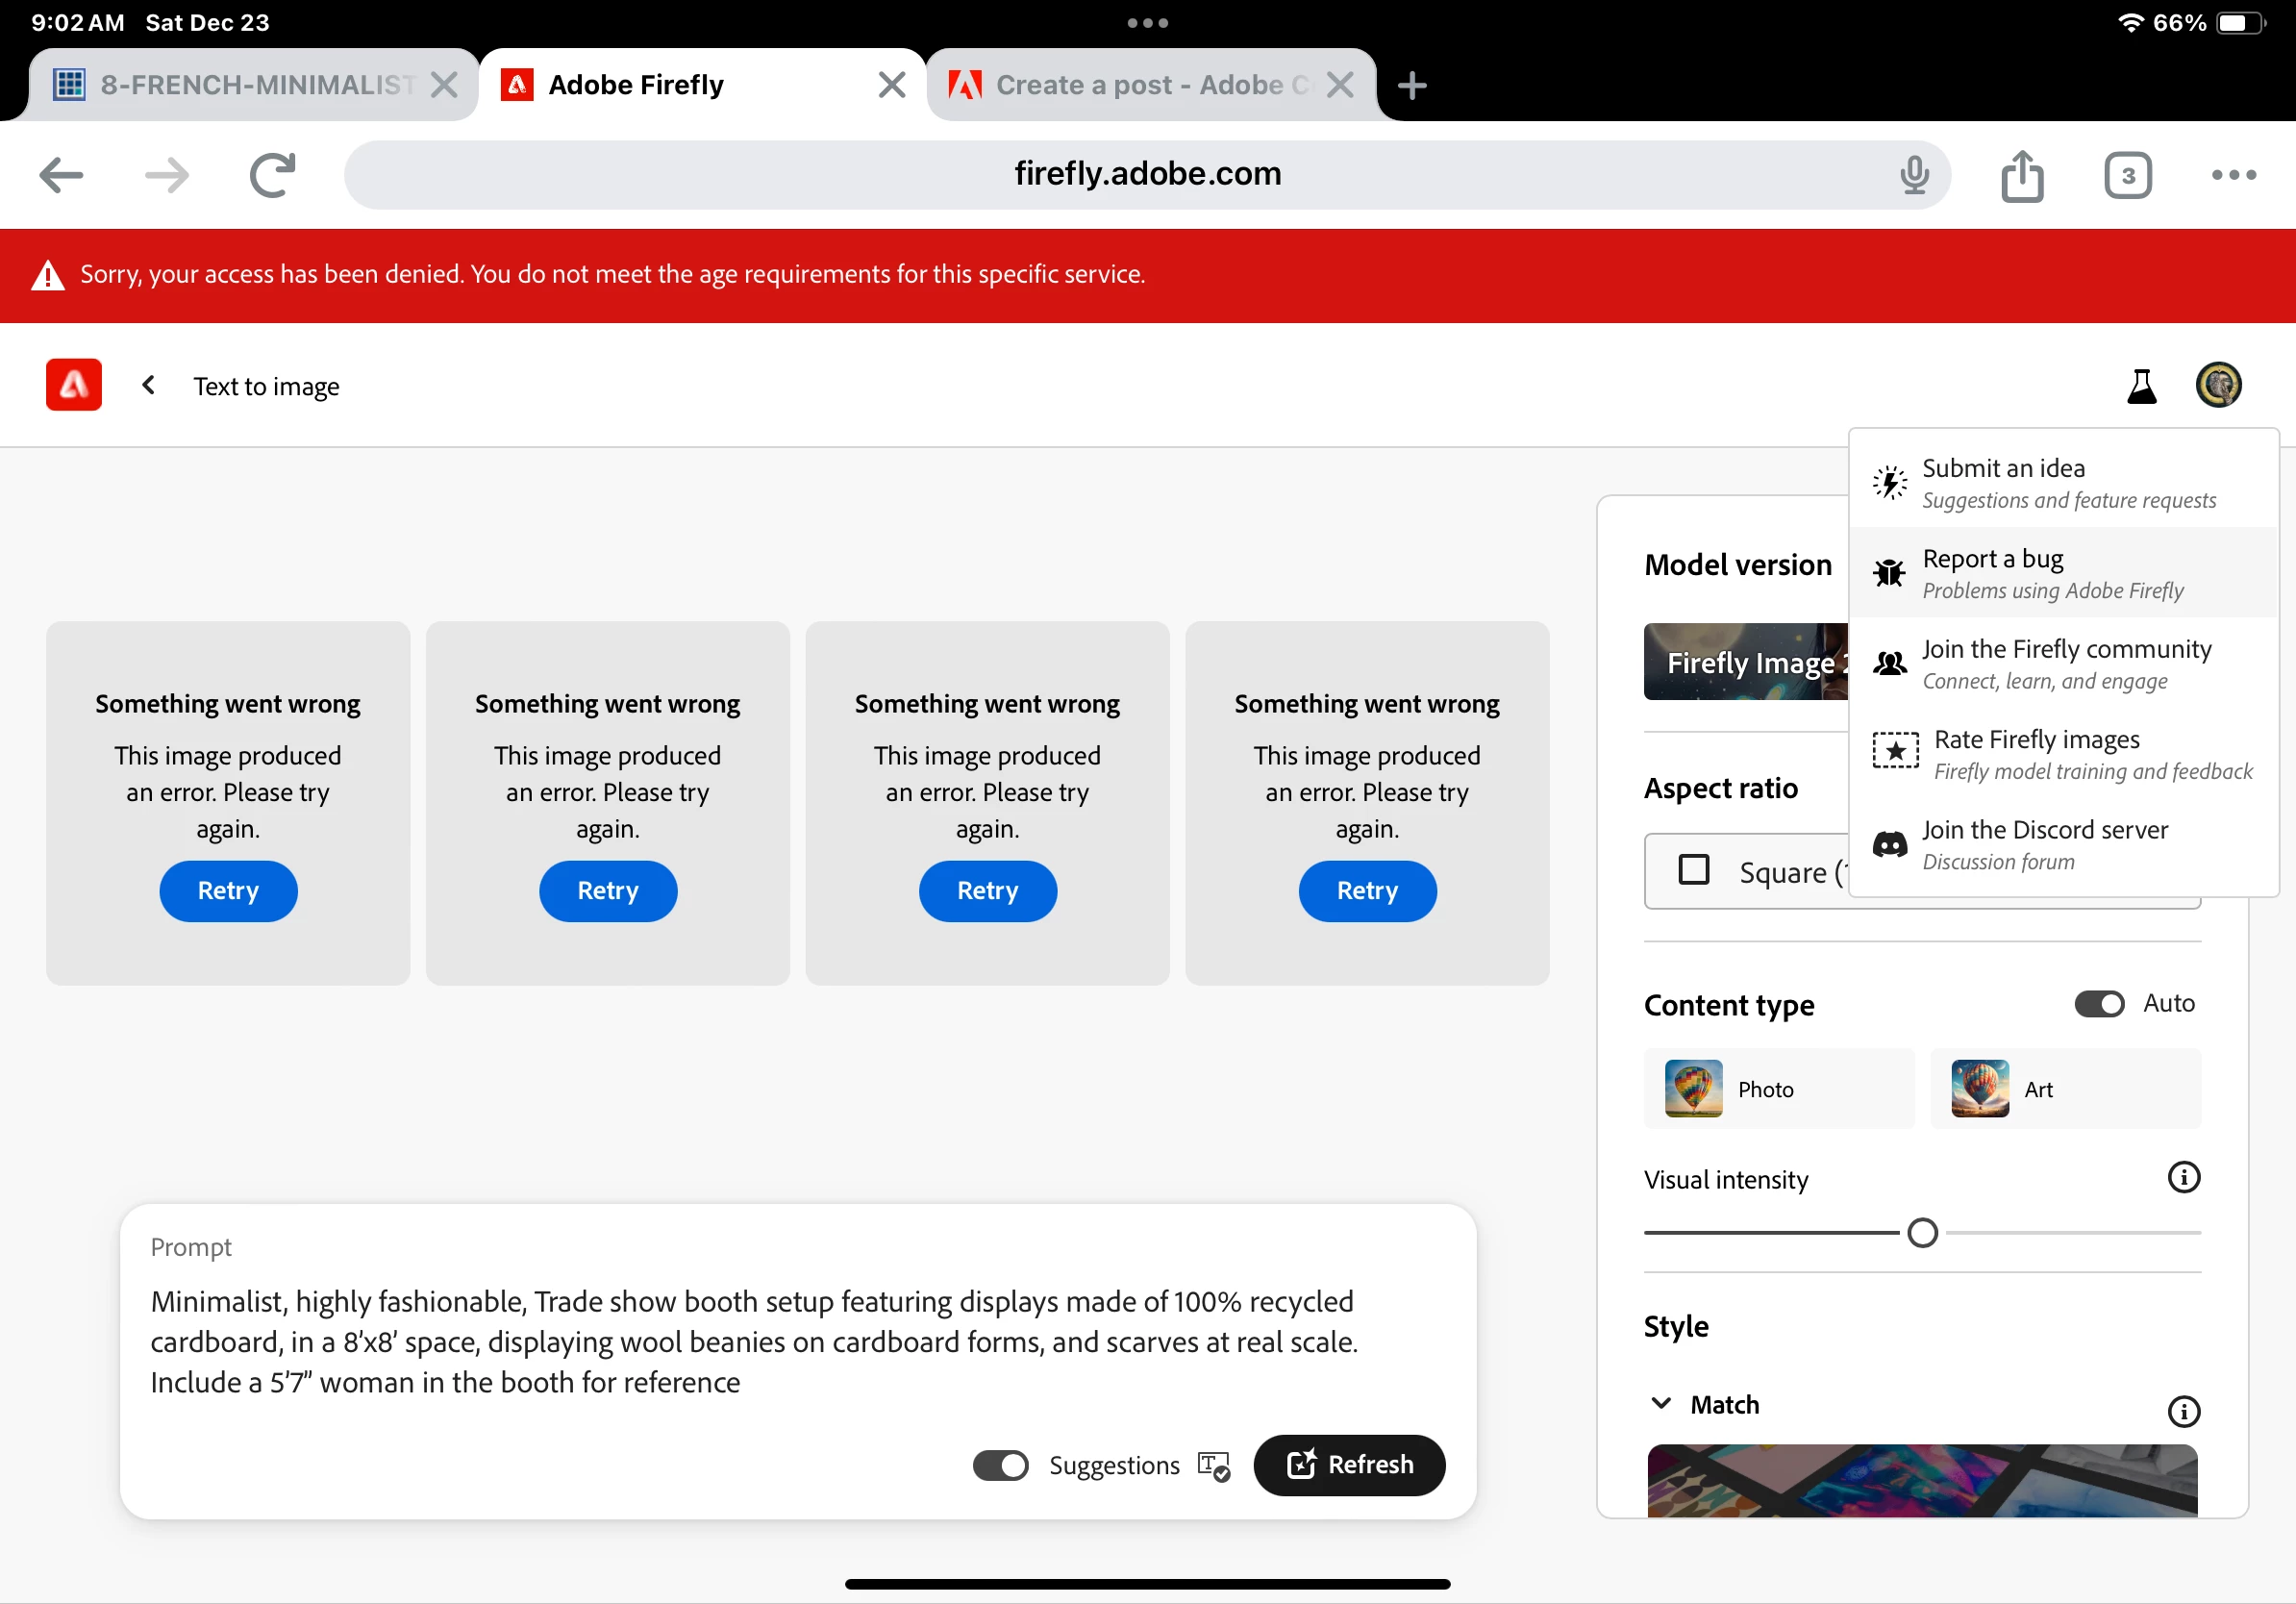Click the Visual intensity slider handle
This screenshot has height=1604, width=2296.
(x=1922, y=1233)
